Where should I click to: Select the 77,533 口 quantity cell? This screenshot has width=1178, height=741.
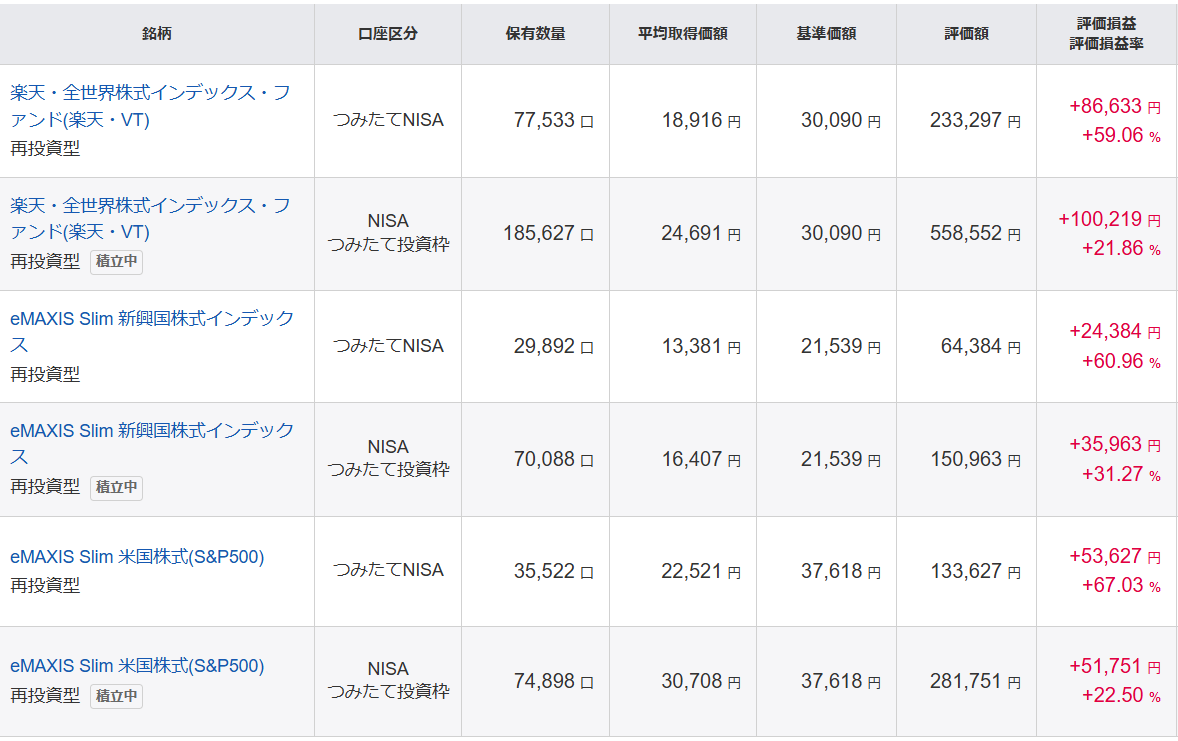pos(553,121)
